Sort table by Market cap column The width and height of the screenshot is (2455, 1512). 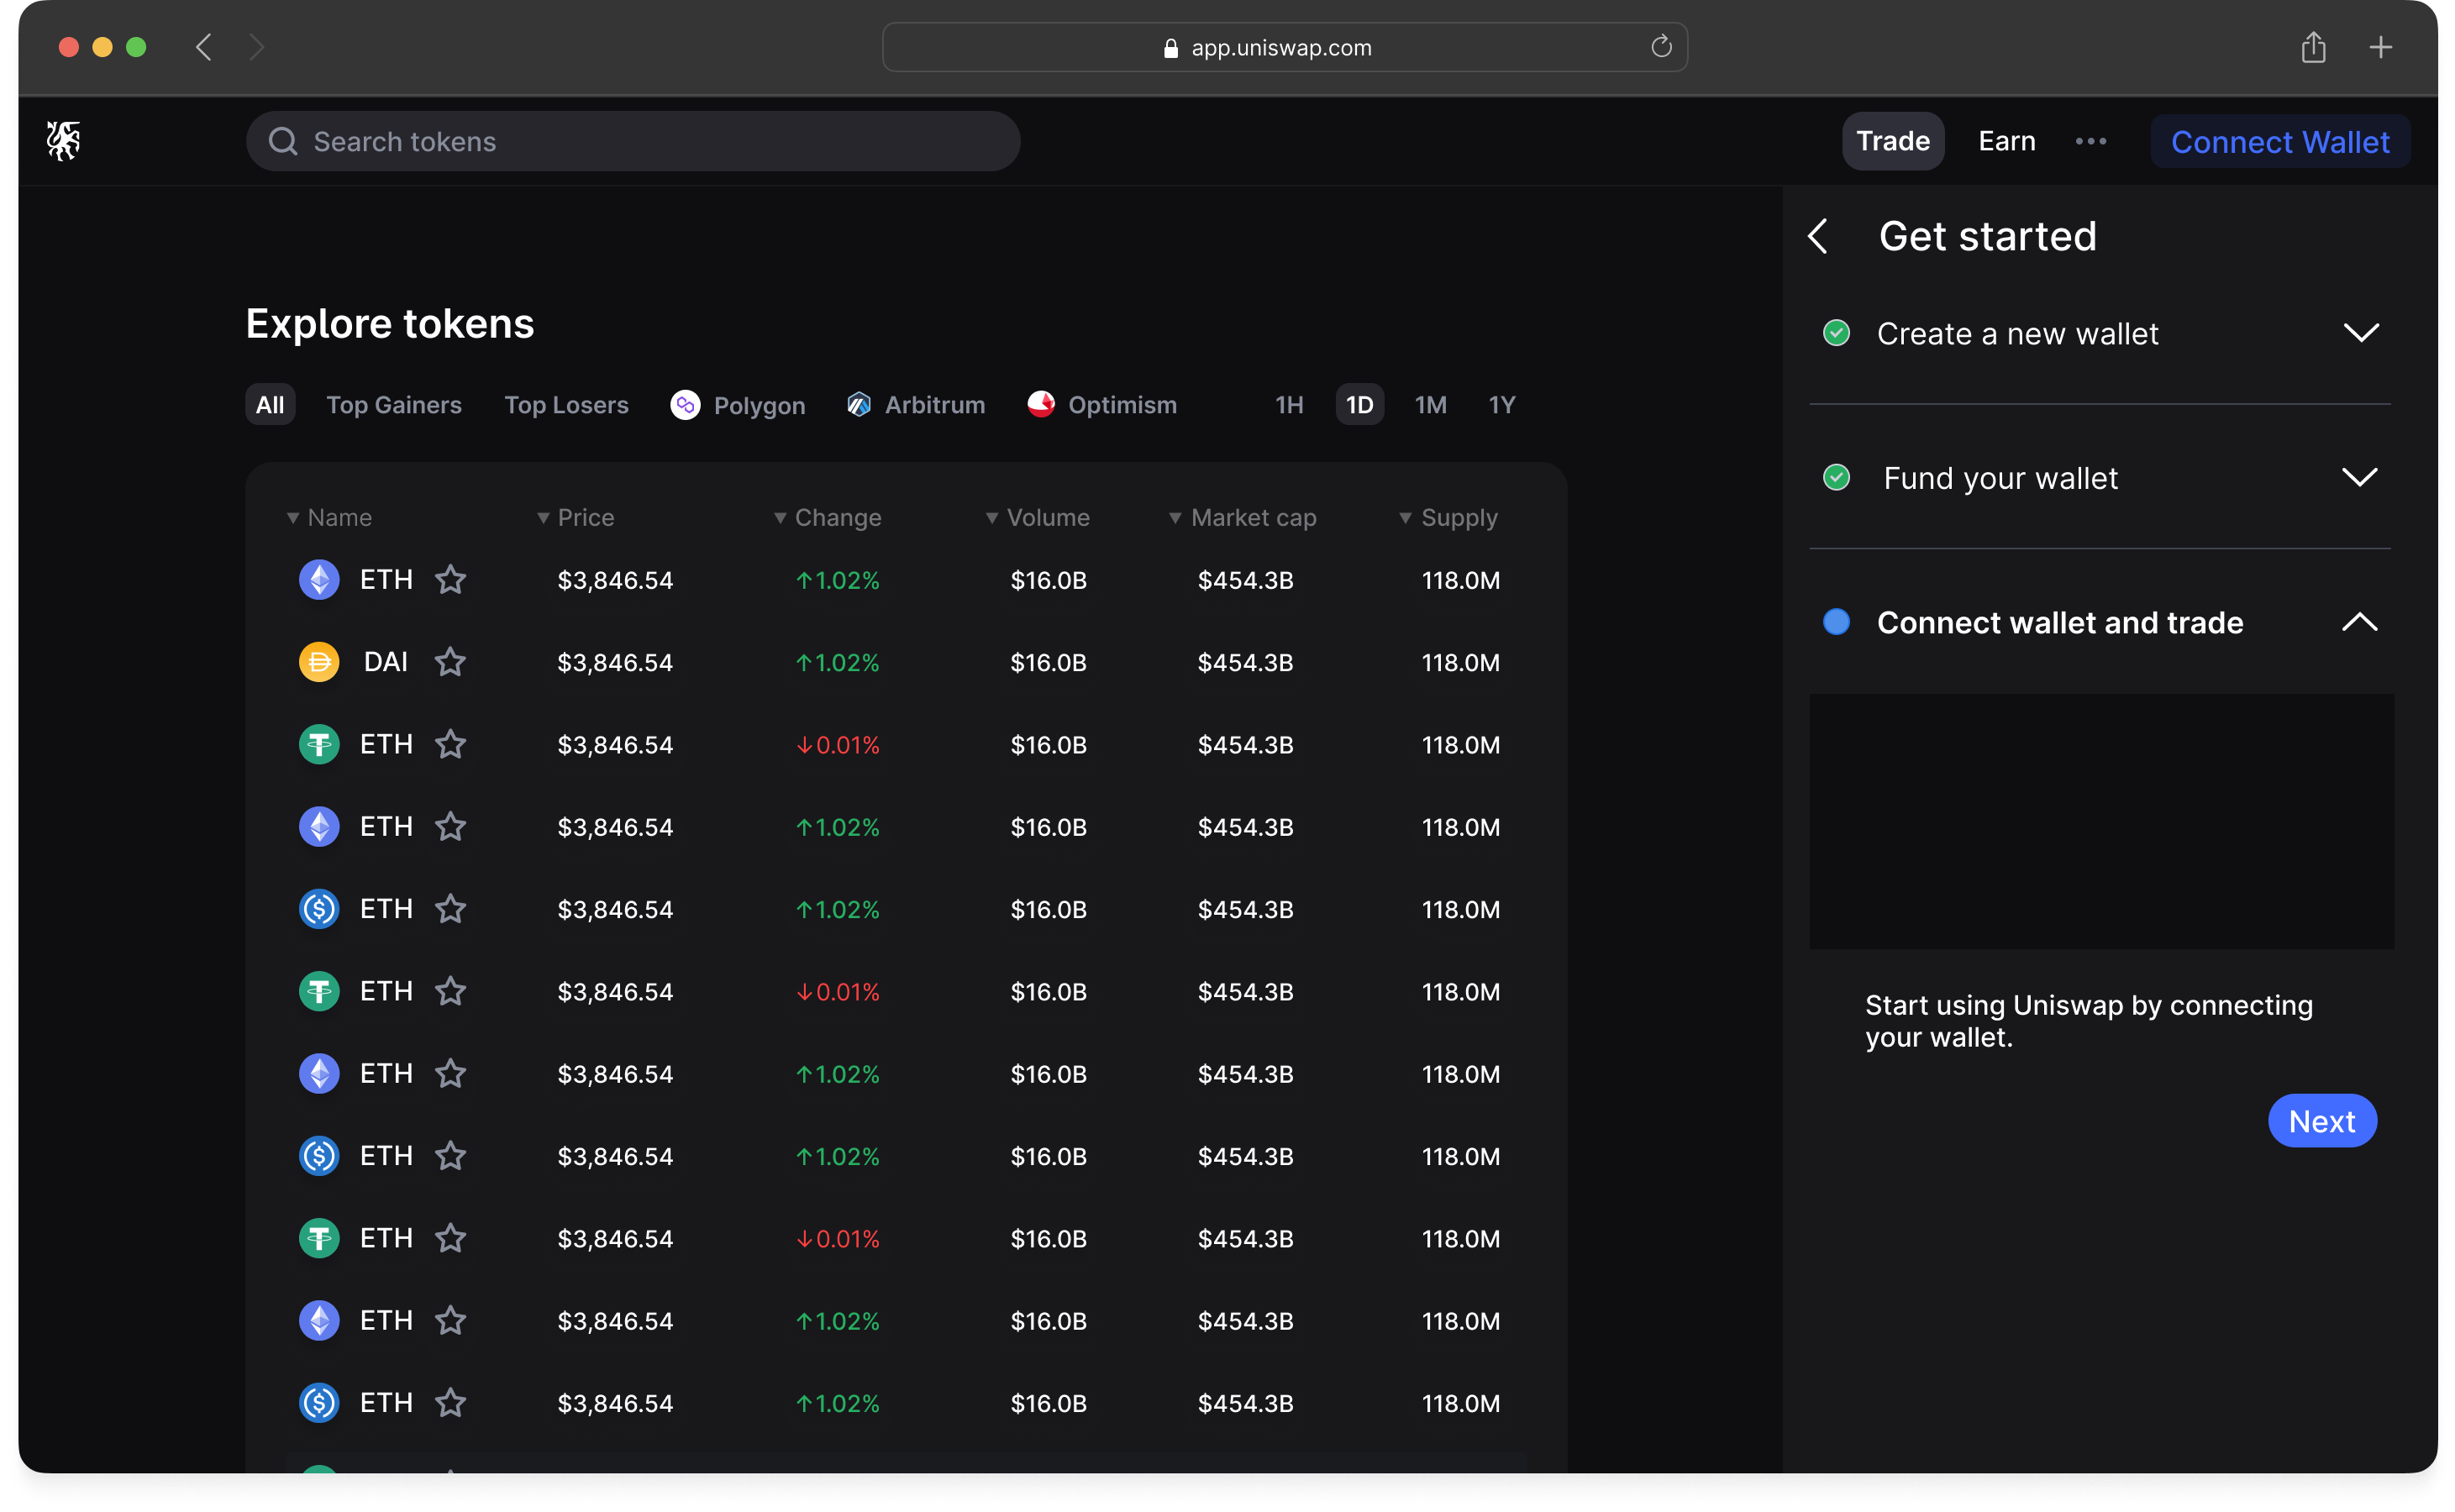click(1242, 517)
